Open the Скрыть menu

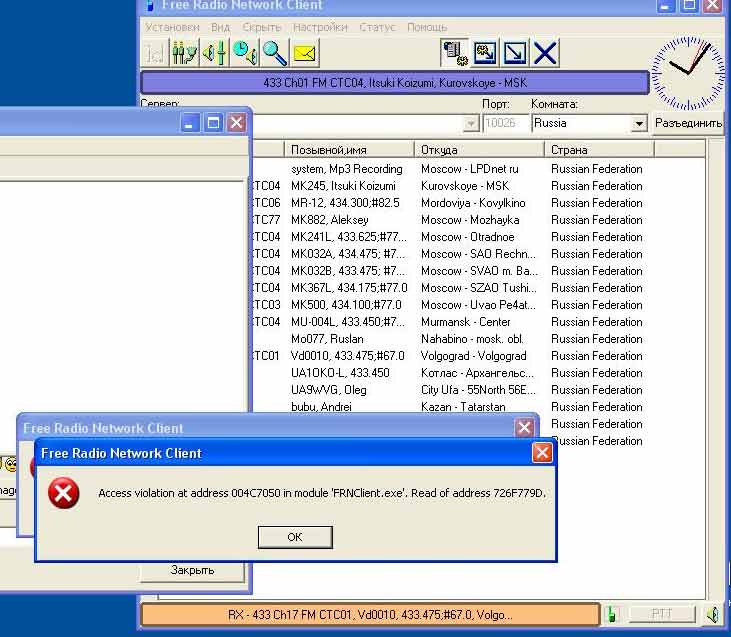262,27
